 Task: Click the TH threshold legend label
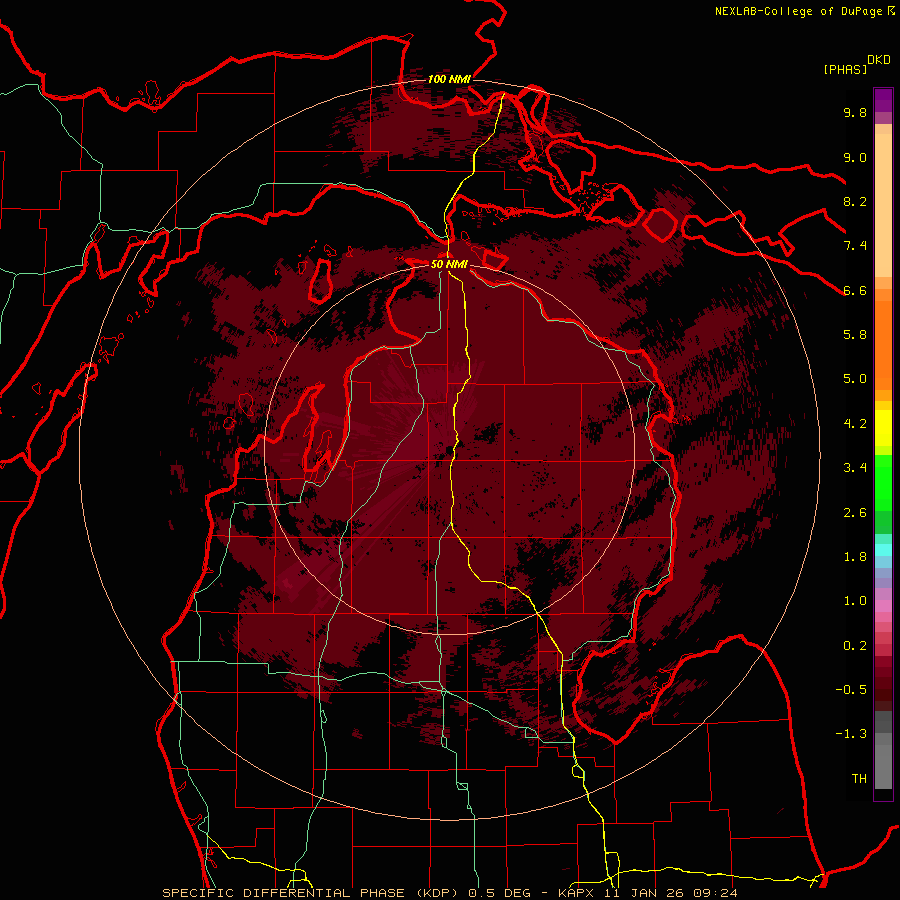pos(859,779)
